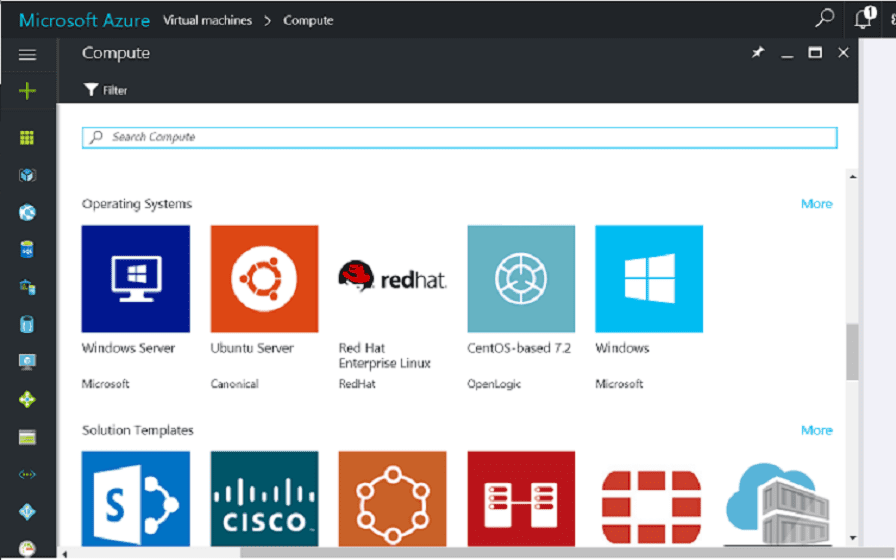This screenshot has height=560, width=896.
Task: Open the green diamond load balancer icon
Action: [27, 399]
